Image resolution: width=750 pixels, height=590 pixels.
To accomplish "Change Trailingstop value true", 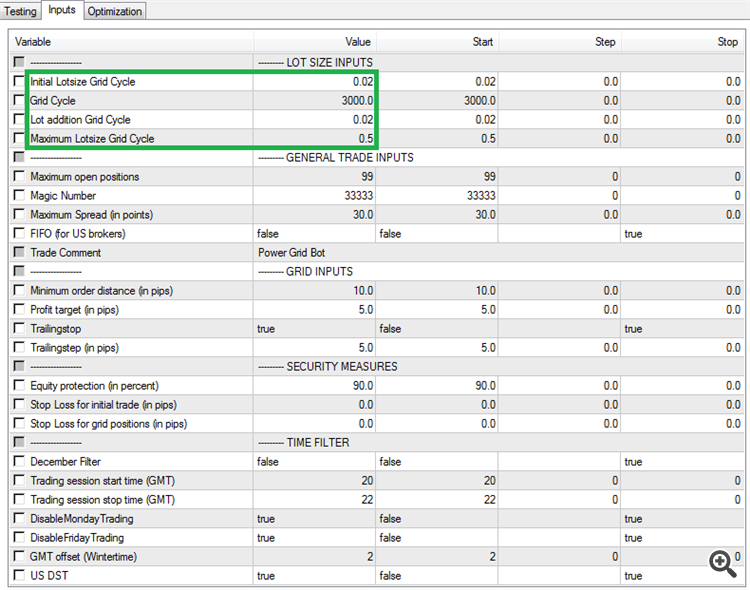I will coord(315,328).
